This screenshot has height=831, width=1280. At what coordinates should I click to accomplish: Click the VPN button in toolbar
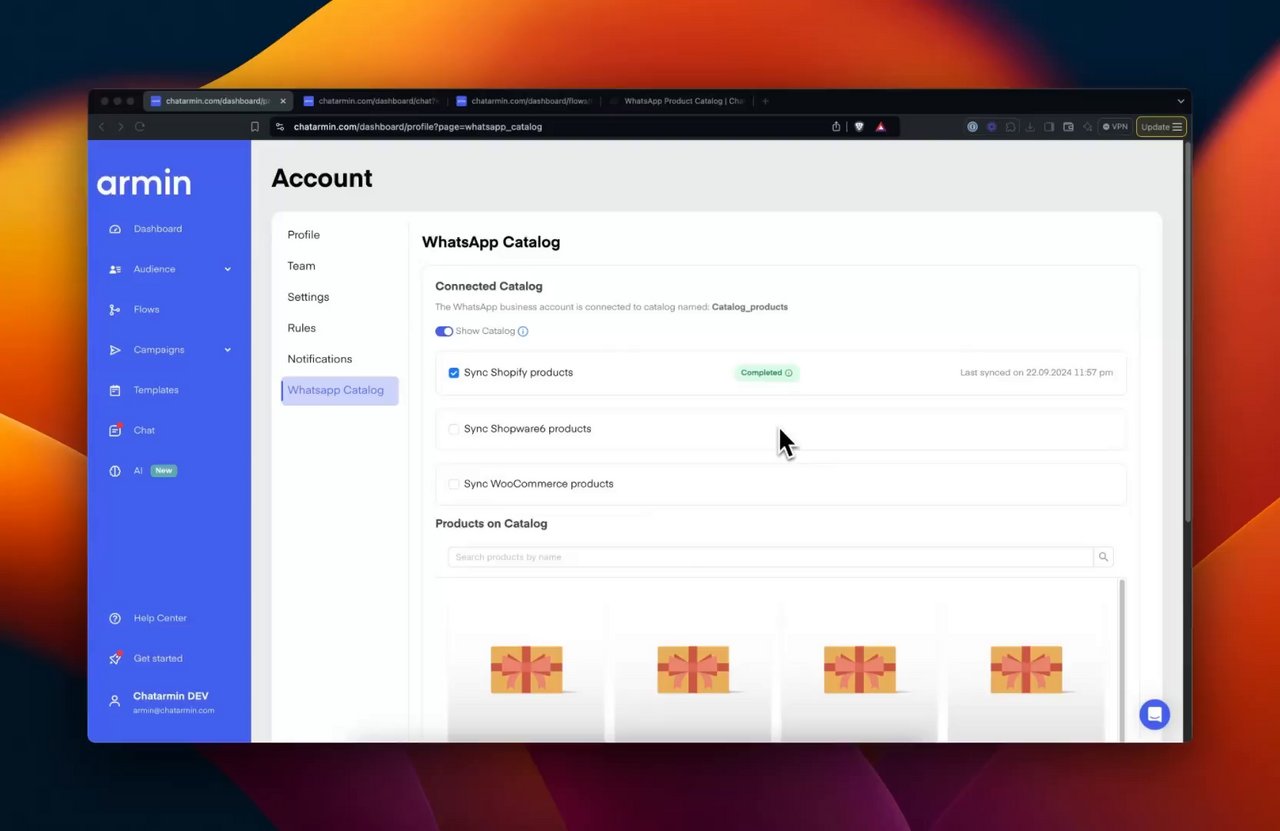[1115, 127]
